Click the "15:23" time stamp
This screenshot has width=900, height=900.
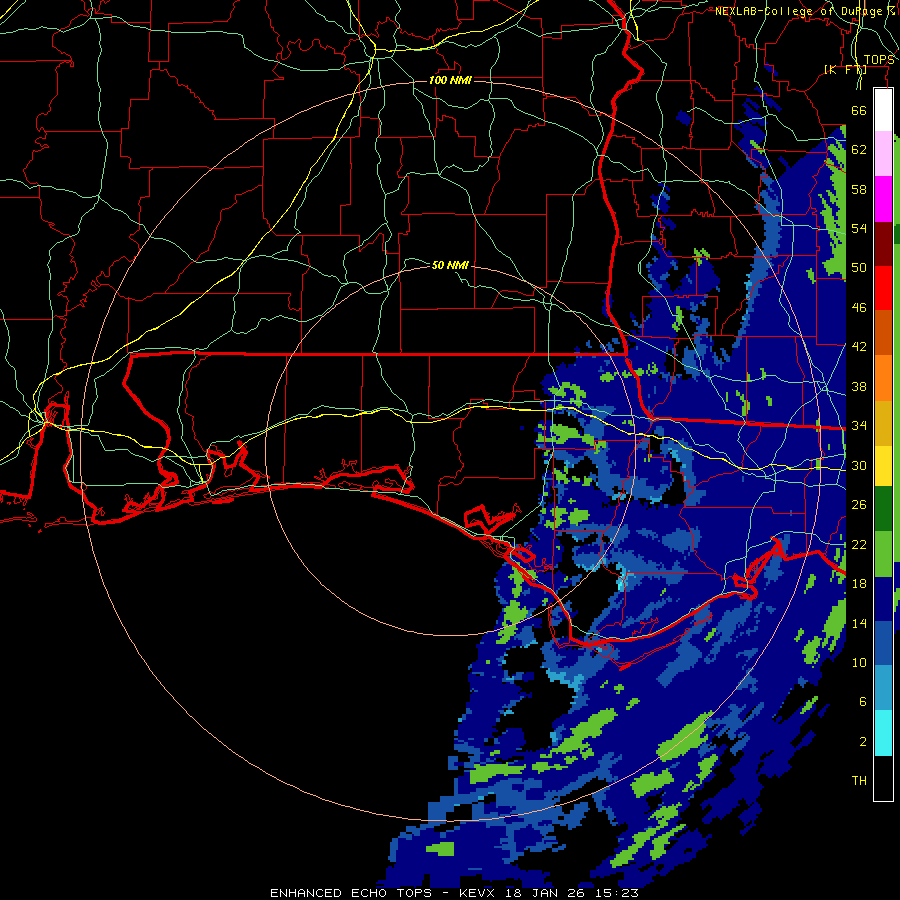point(619,893)
